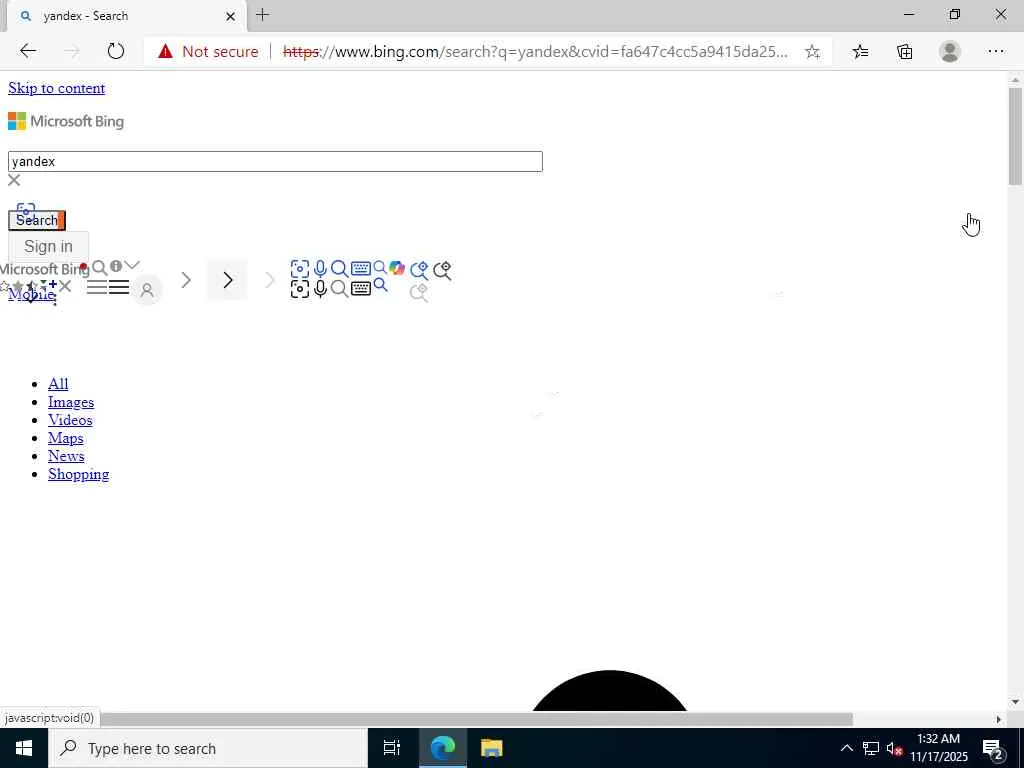Click the Search button
1024x768 pixels.
coord(37,220)
